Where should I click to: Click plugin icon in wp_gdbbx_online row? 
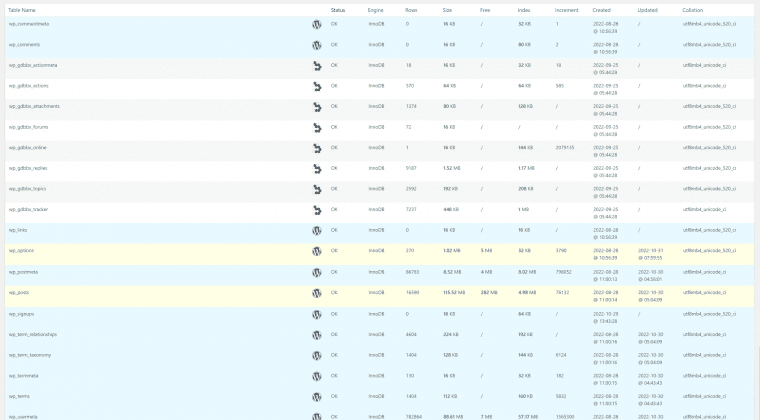[x=317, y=148]
